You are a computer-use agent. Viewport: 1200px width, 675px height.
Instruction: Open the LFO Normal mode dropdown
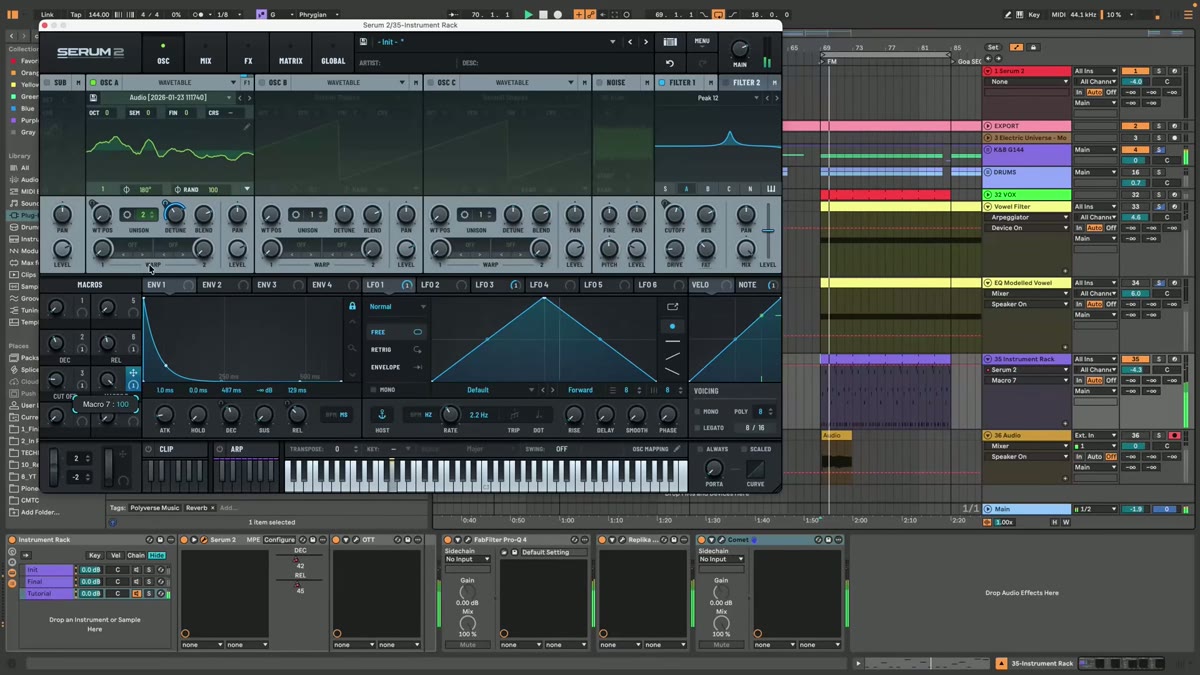coord(398,307)
